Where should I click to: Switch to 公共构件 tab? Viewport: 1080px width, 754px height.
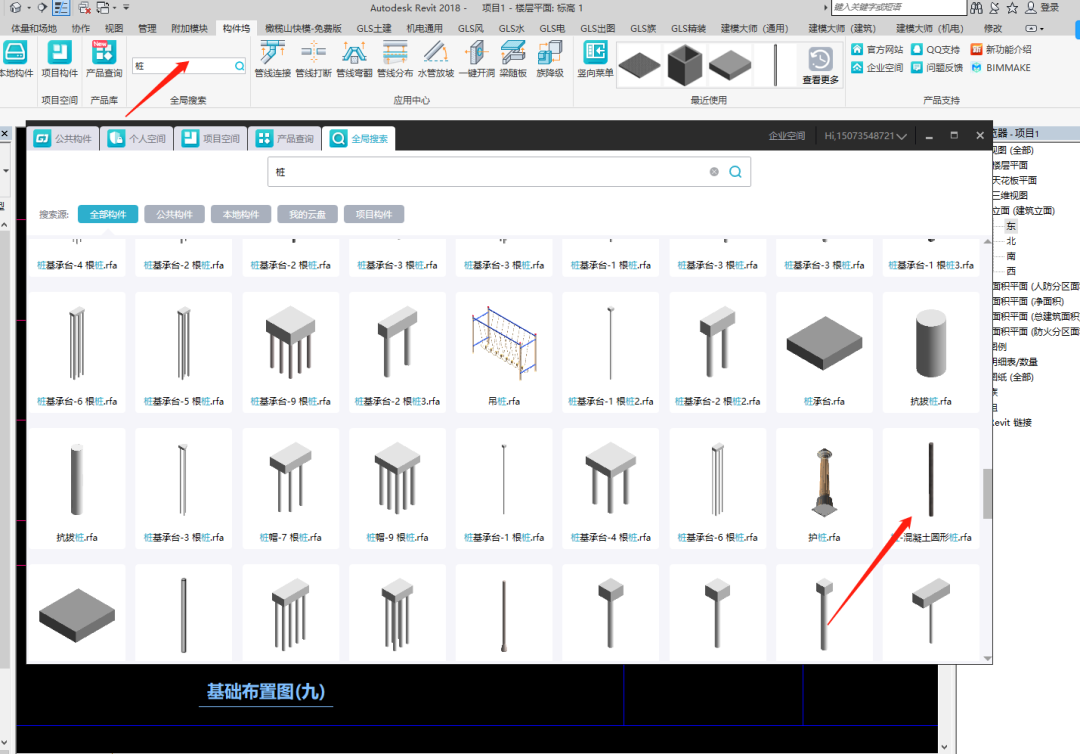tap(63, 138)
